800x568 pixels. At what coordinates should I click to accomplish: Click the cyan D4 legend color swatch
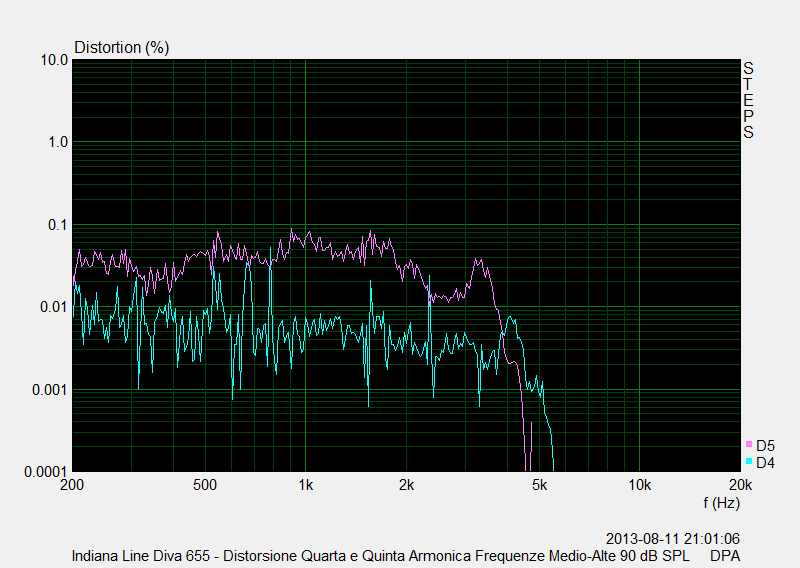(x=749, y=461)
